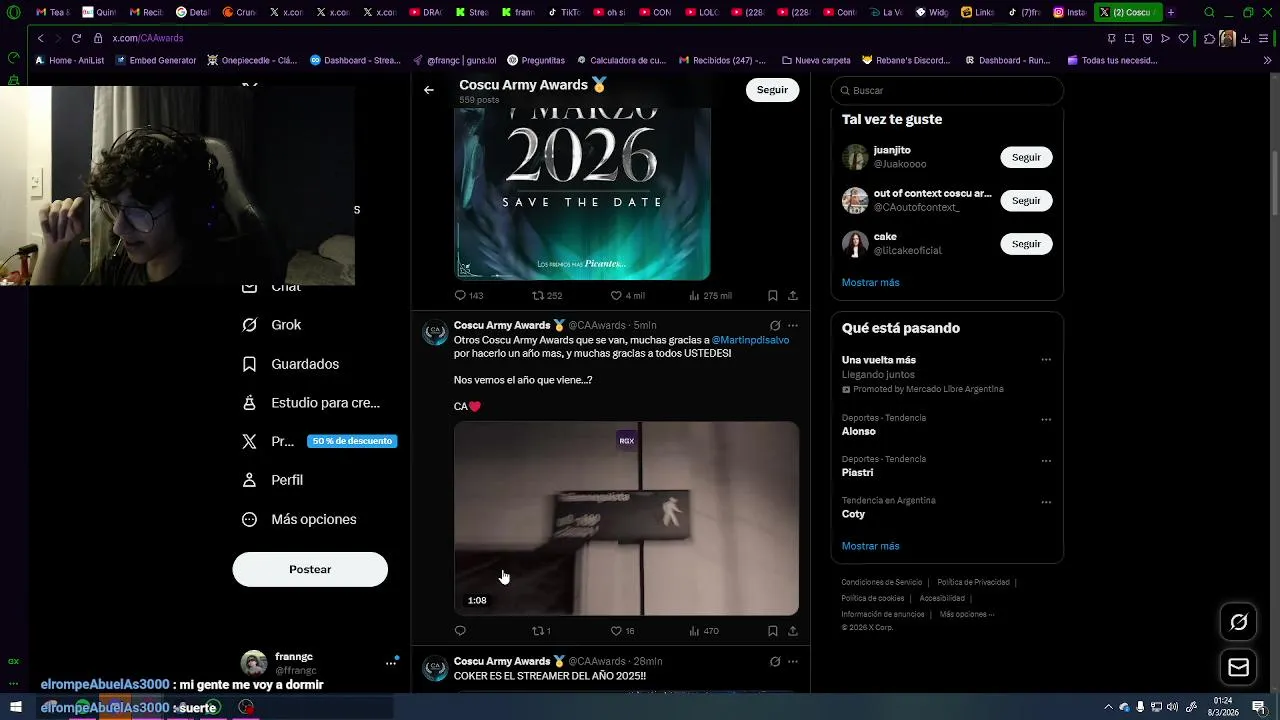This screenshot has height=720, width=1280.
Task: Open Estudio para creadores in the sidebar
Action: 311,403
